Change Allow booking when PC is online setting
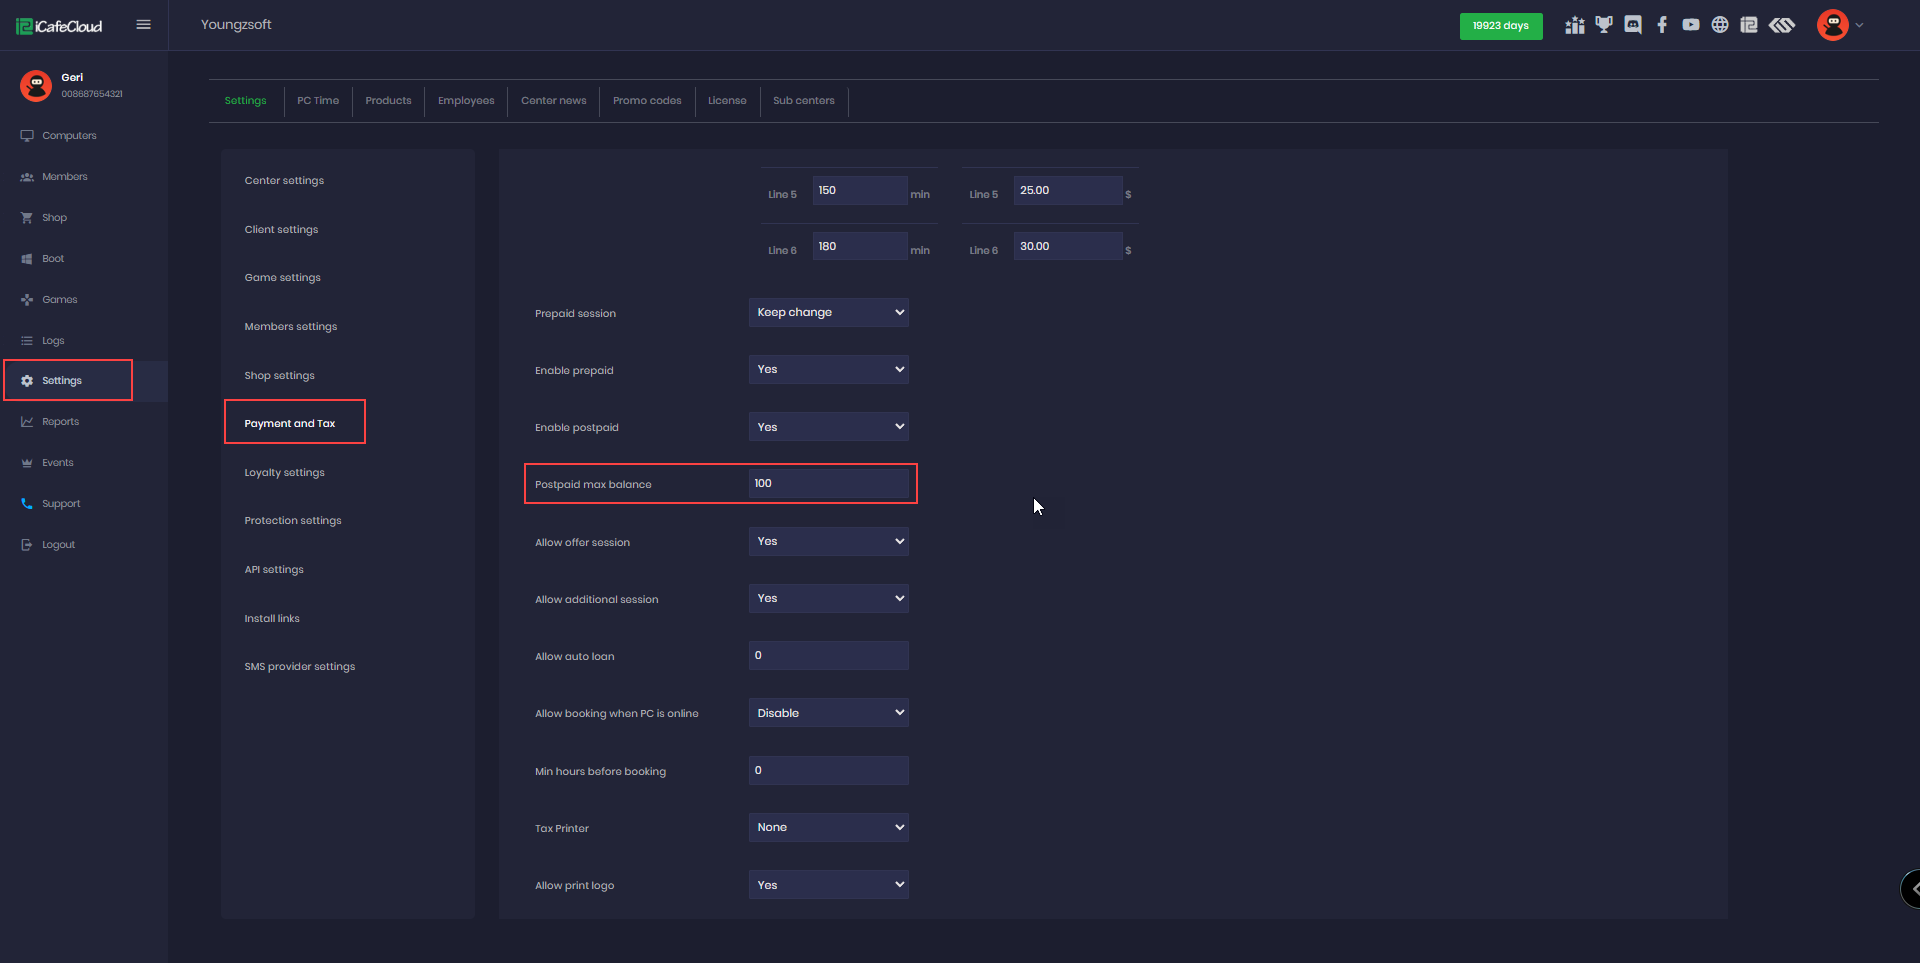 [x=828, y=712]
